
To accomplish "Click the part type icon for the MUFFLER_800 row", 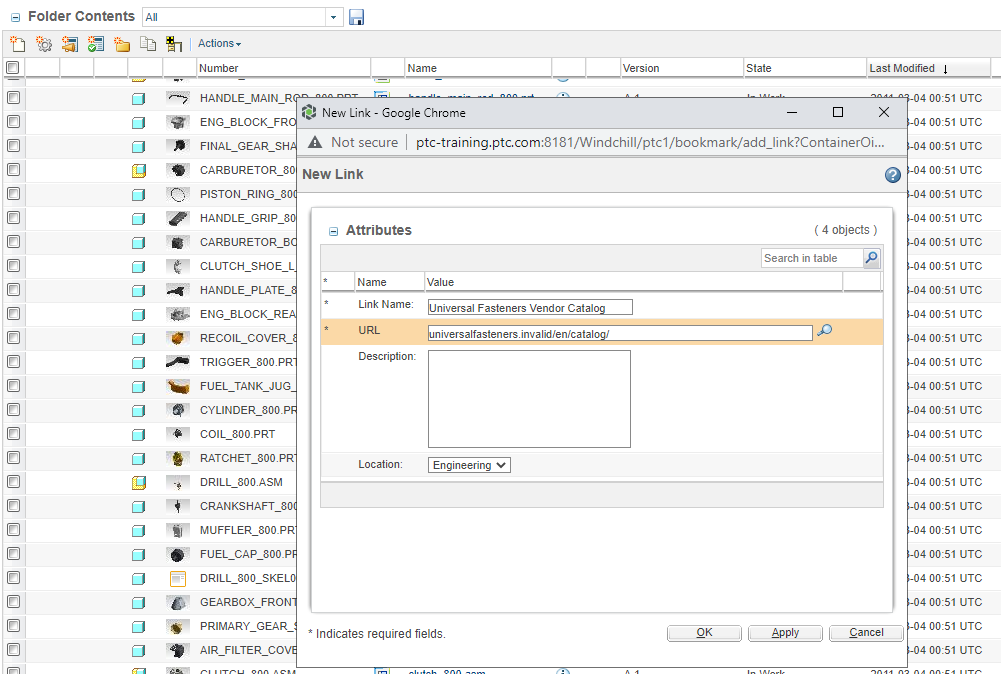I will [139, 530].
